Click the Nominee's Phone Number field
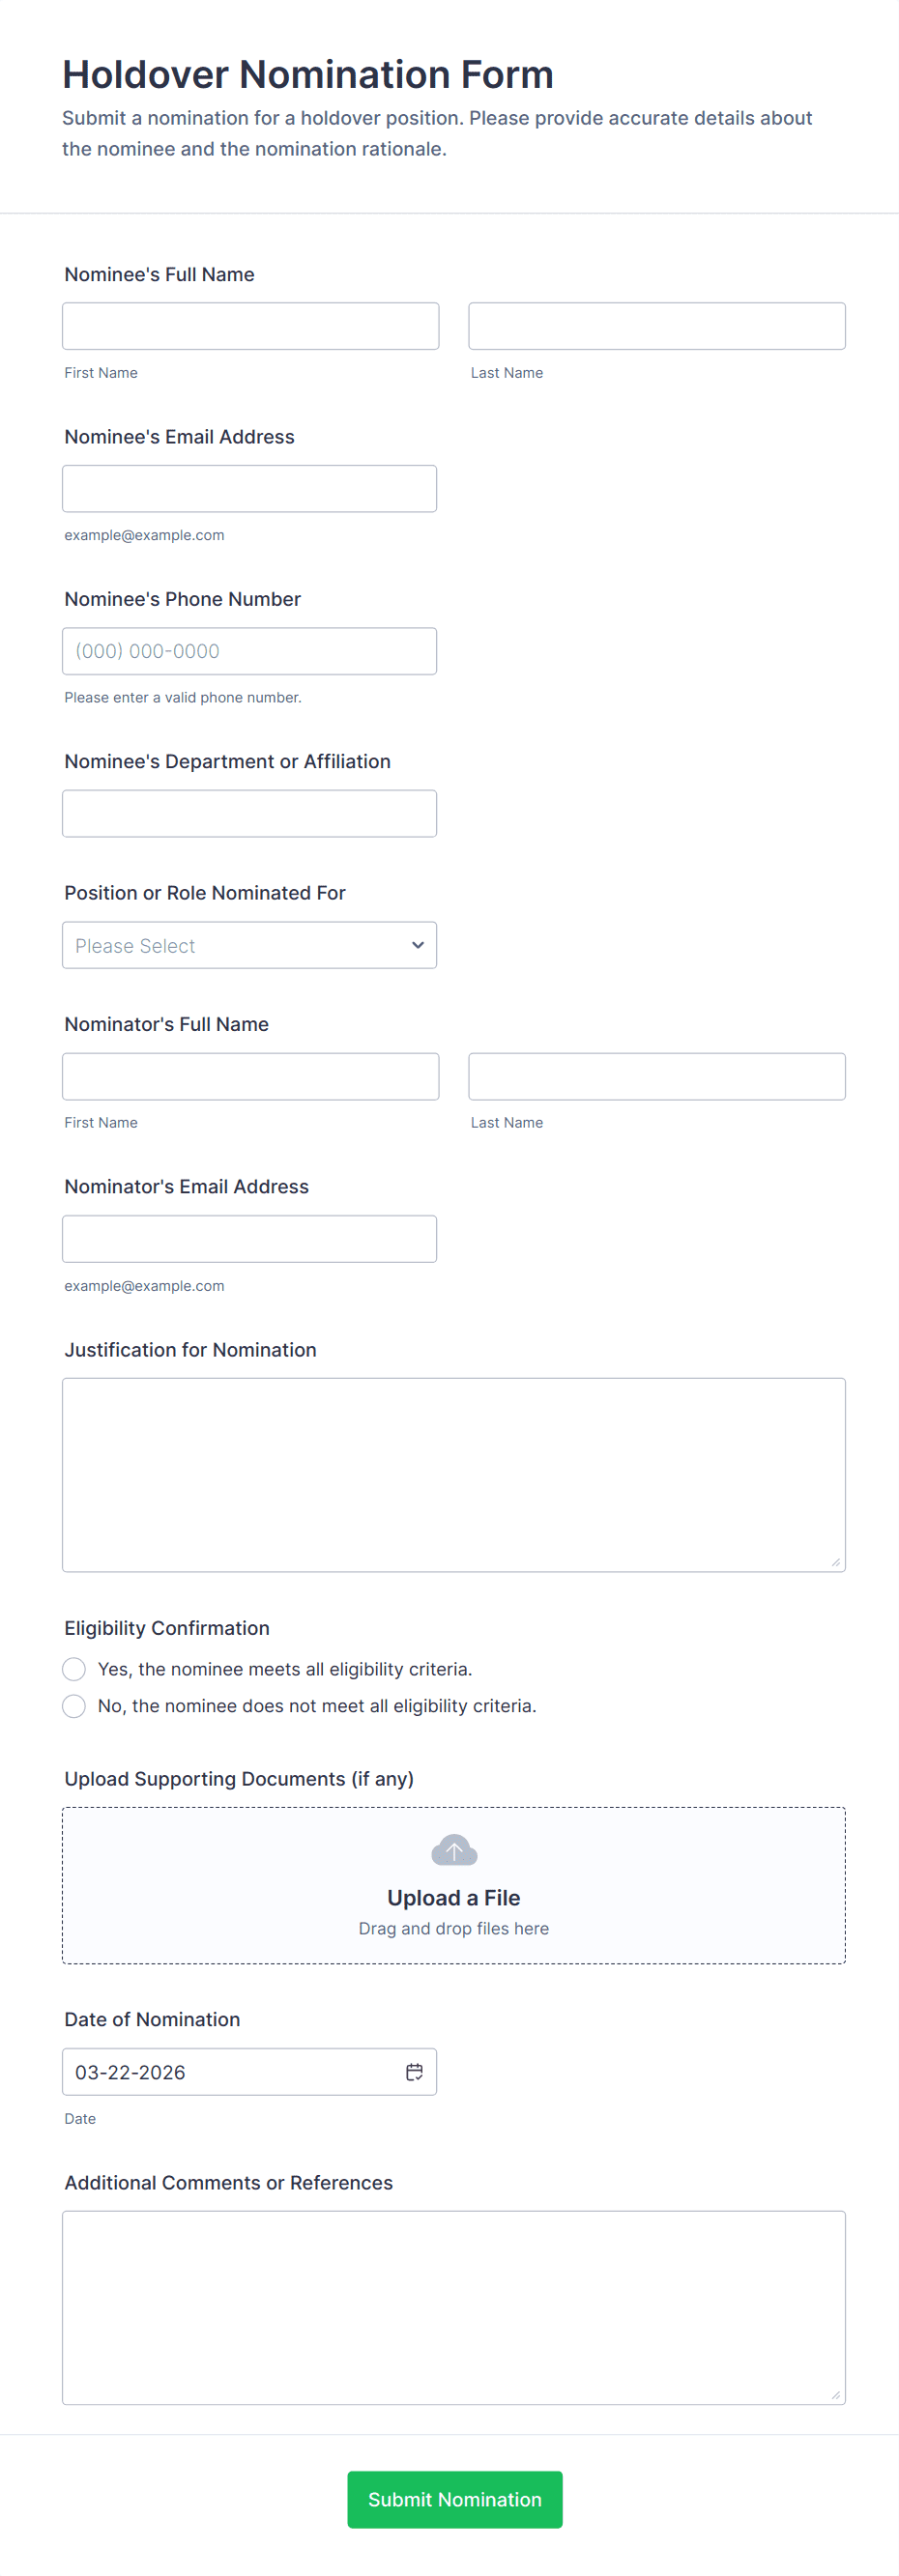The image size is (899, 2576). [249, 651]
